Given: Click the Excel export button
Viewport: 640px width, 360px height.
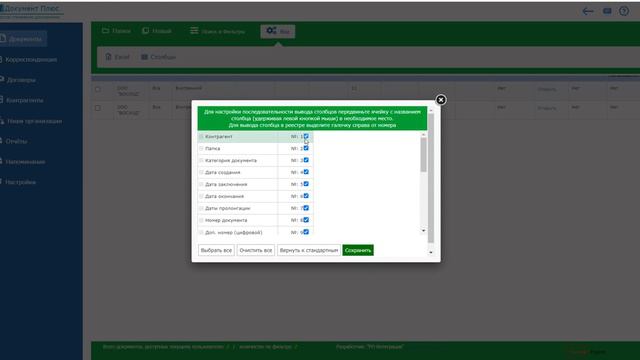Looking at the screenshot, I should [118, 57].
